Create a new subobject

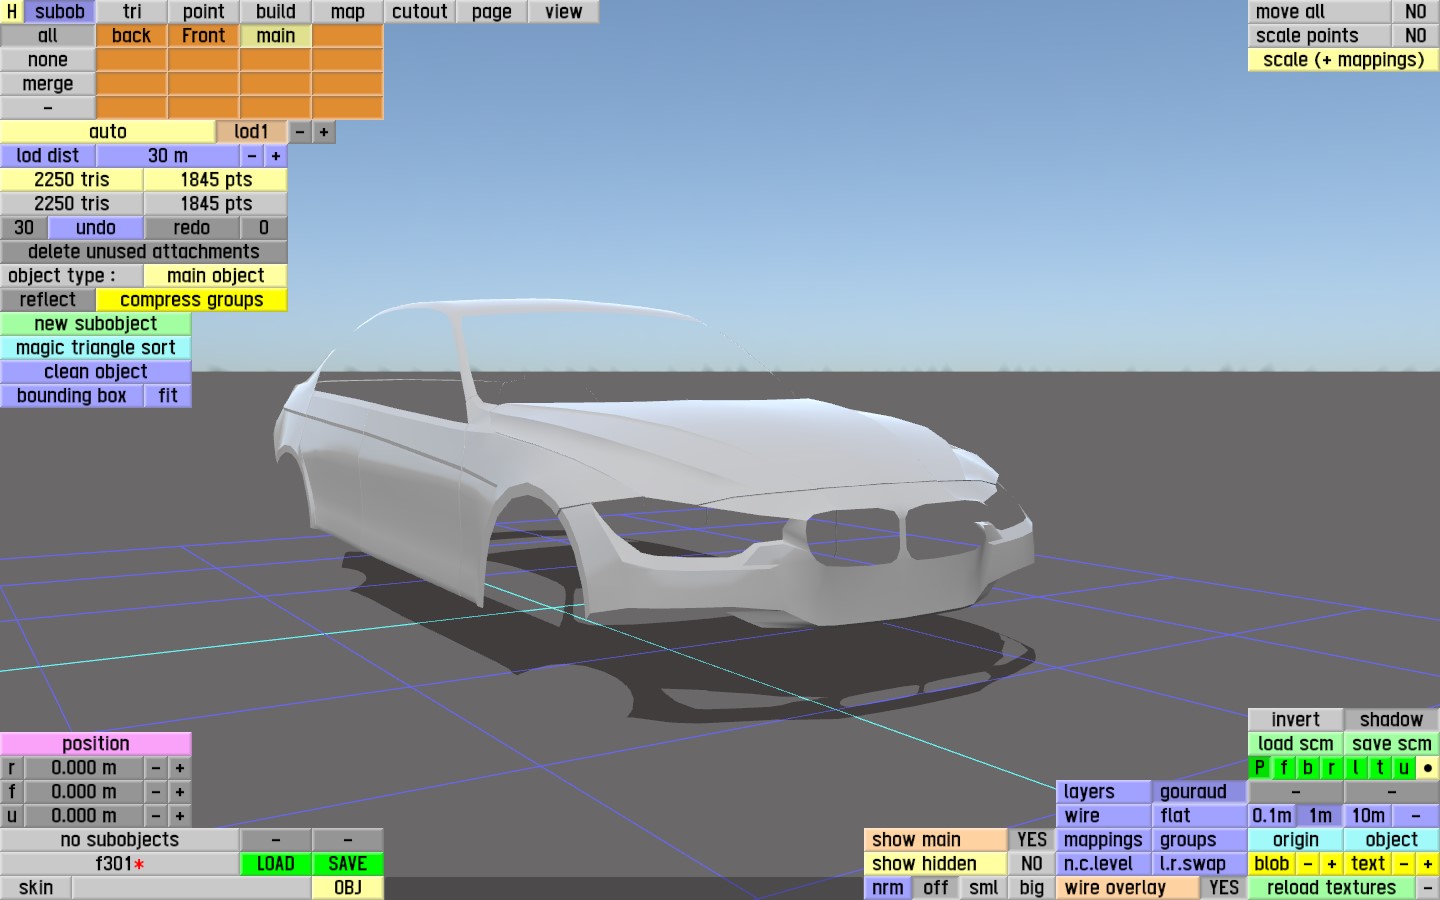(x=96, y=324)
